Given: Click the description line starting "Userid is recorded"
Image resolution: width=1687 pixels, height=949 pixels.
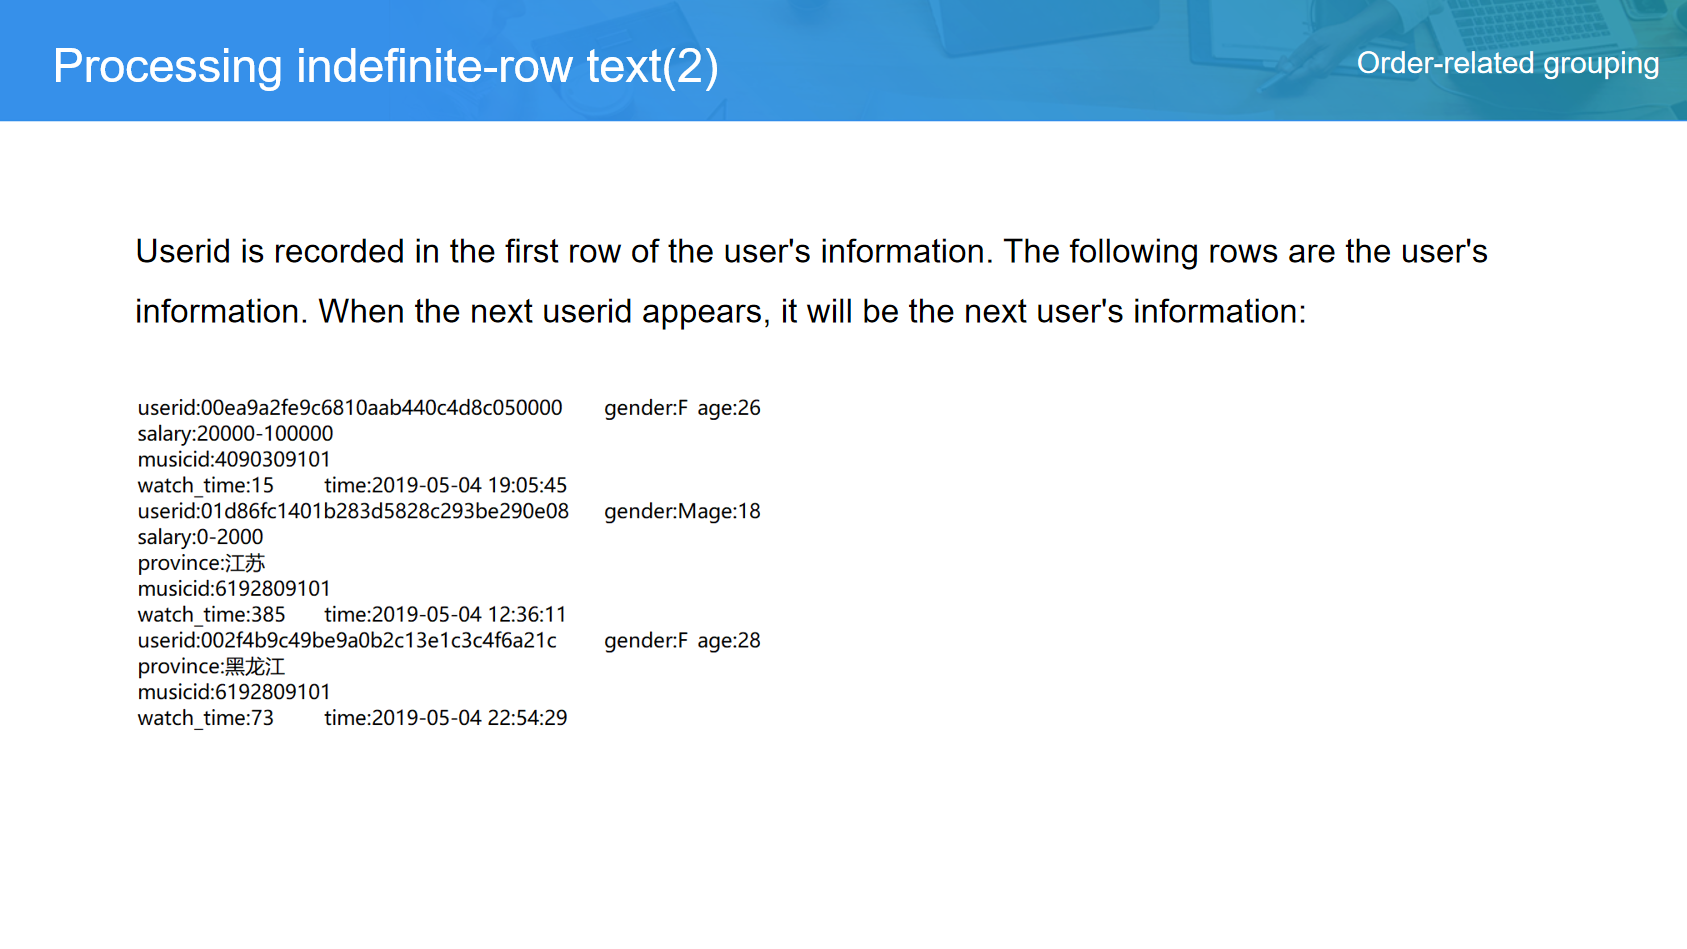Looking at the screenshot, I should point(811,251).
